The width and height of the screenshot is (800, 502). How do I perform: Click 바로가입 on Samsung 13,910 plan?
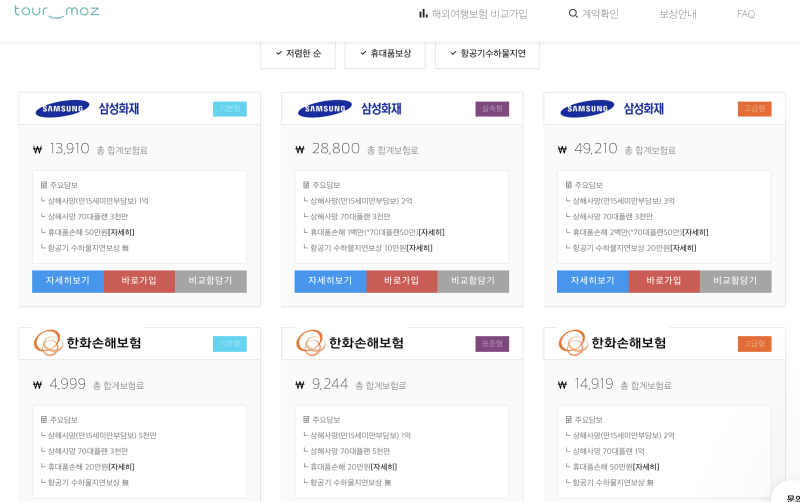coord(139,281)
